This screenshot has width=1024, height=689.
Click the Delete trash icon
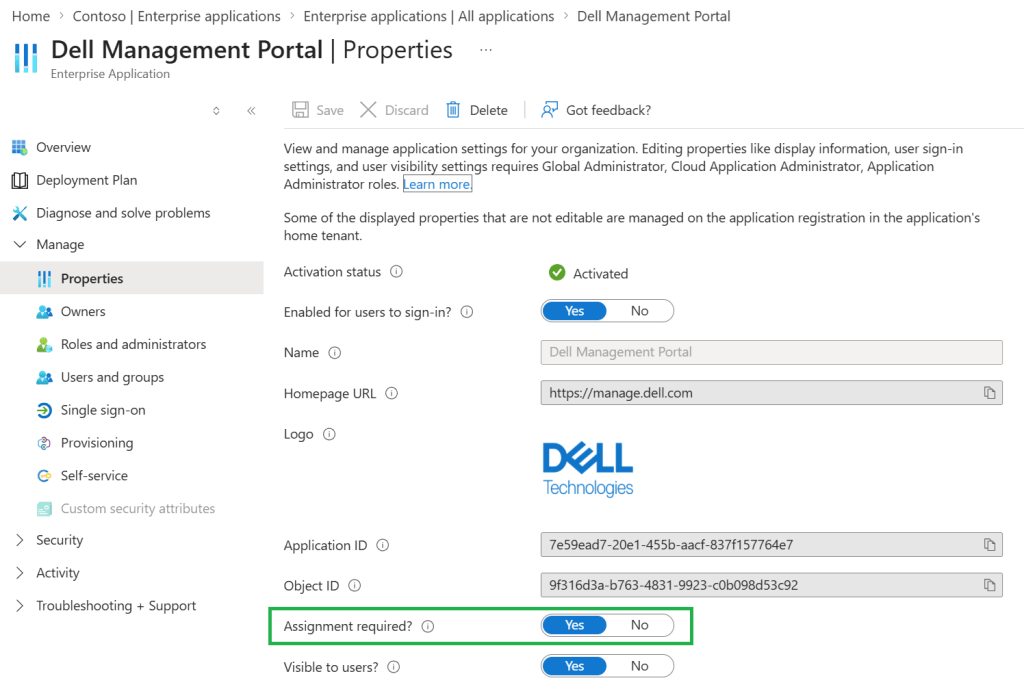point(453,110)
